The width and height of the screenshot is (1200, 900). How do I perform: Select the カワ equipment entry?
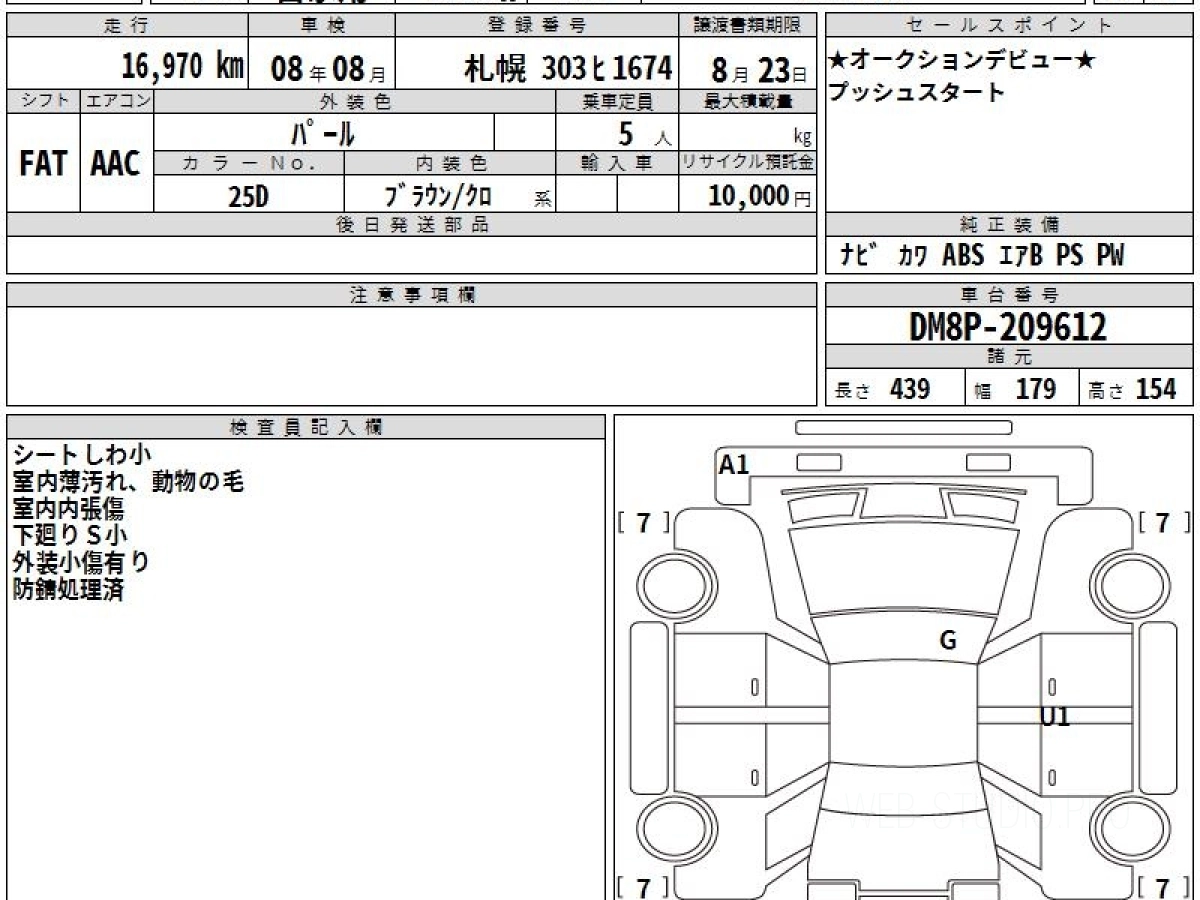[x=912, y=256]
